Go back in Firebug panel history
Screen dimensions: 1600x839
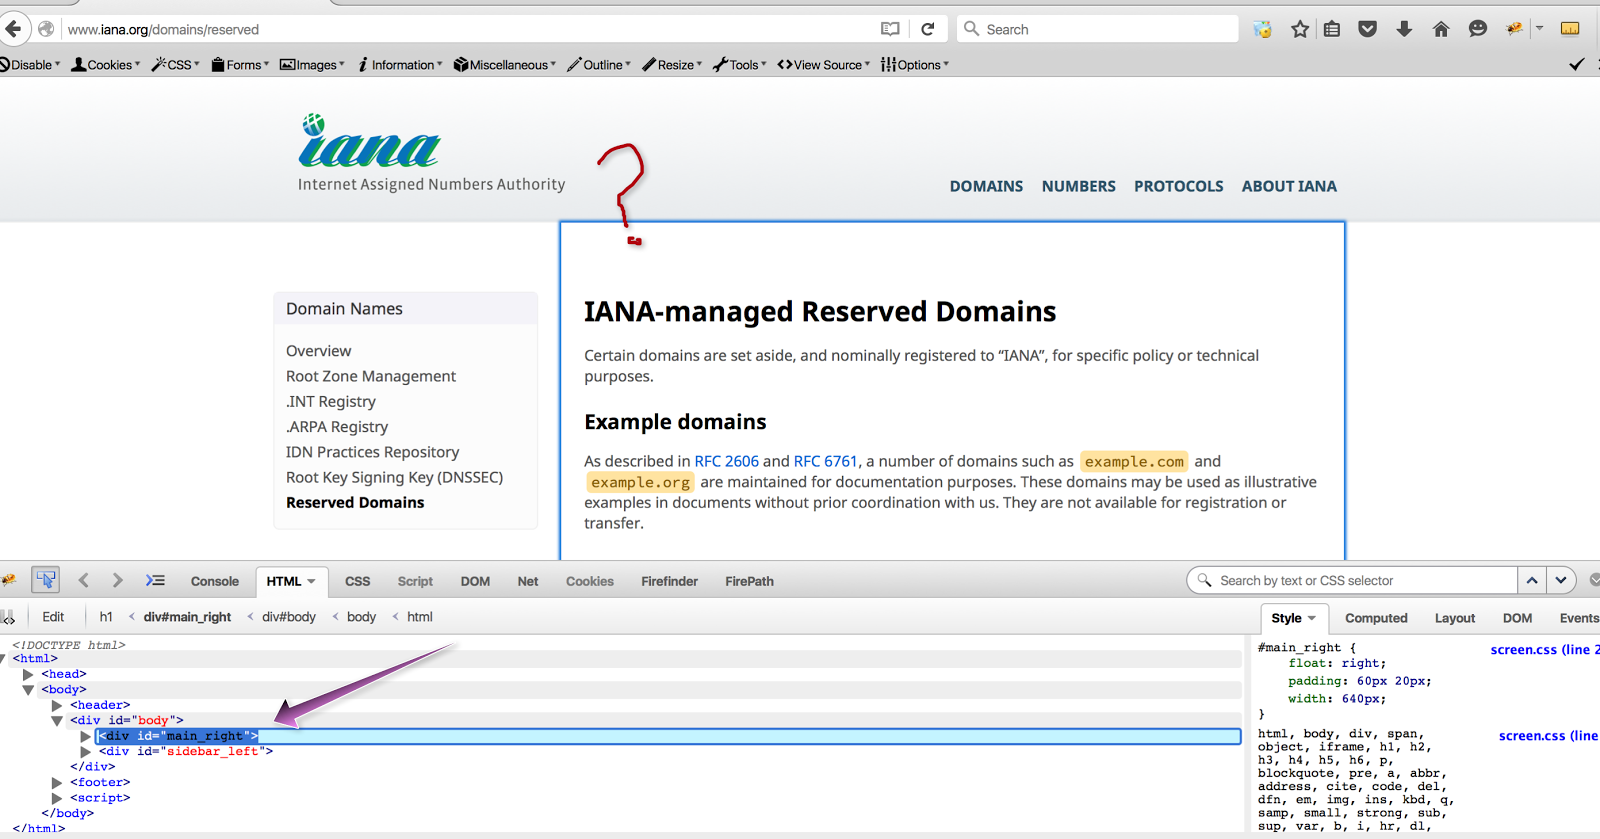84,580
